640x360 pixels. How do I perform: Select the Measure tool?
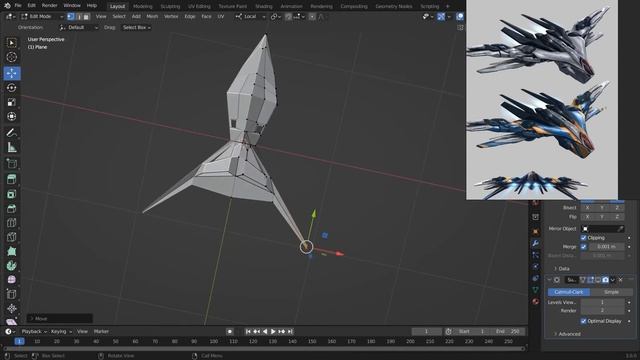pyautogui.click(x=12, y=147)
